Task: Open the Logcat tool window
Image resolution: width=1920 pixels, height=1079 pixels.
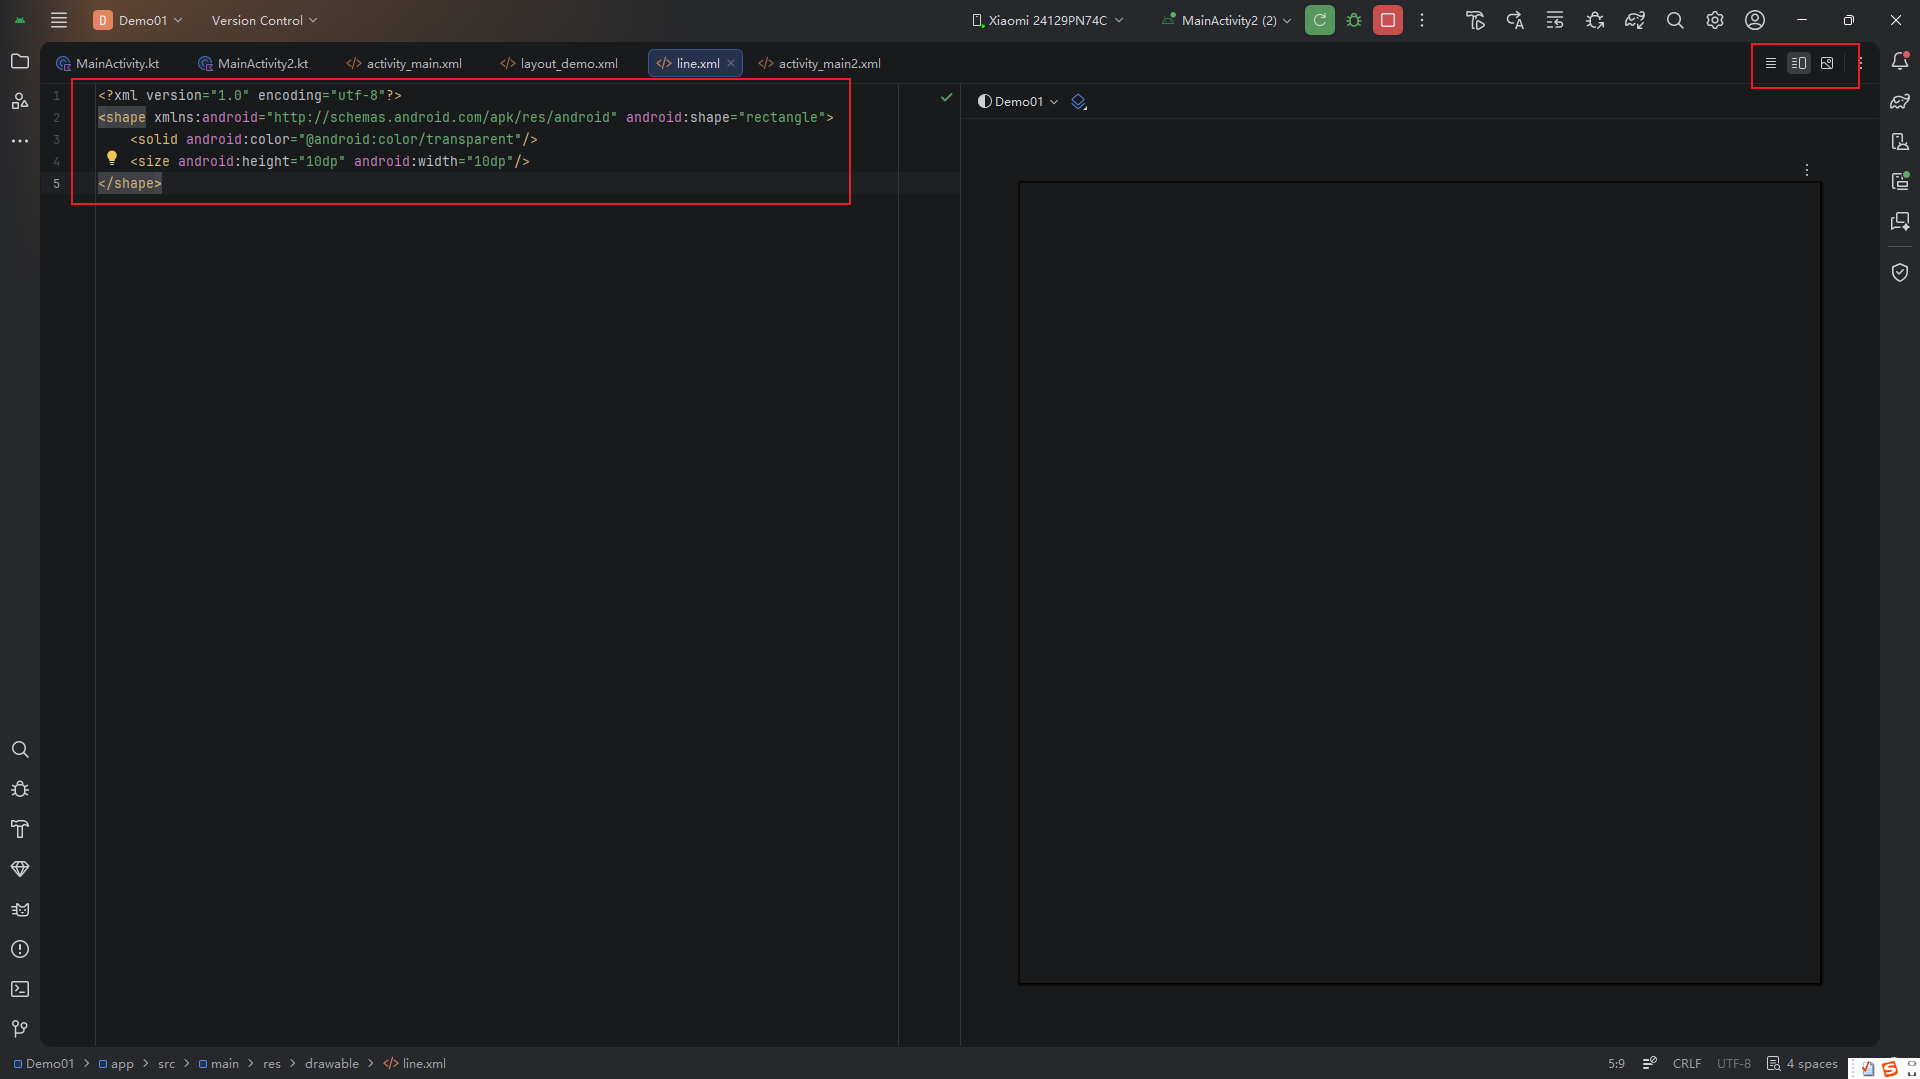Action: [x=20, y=909]
